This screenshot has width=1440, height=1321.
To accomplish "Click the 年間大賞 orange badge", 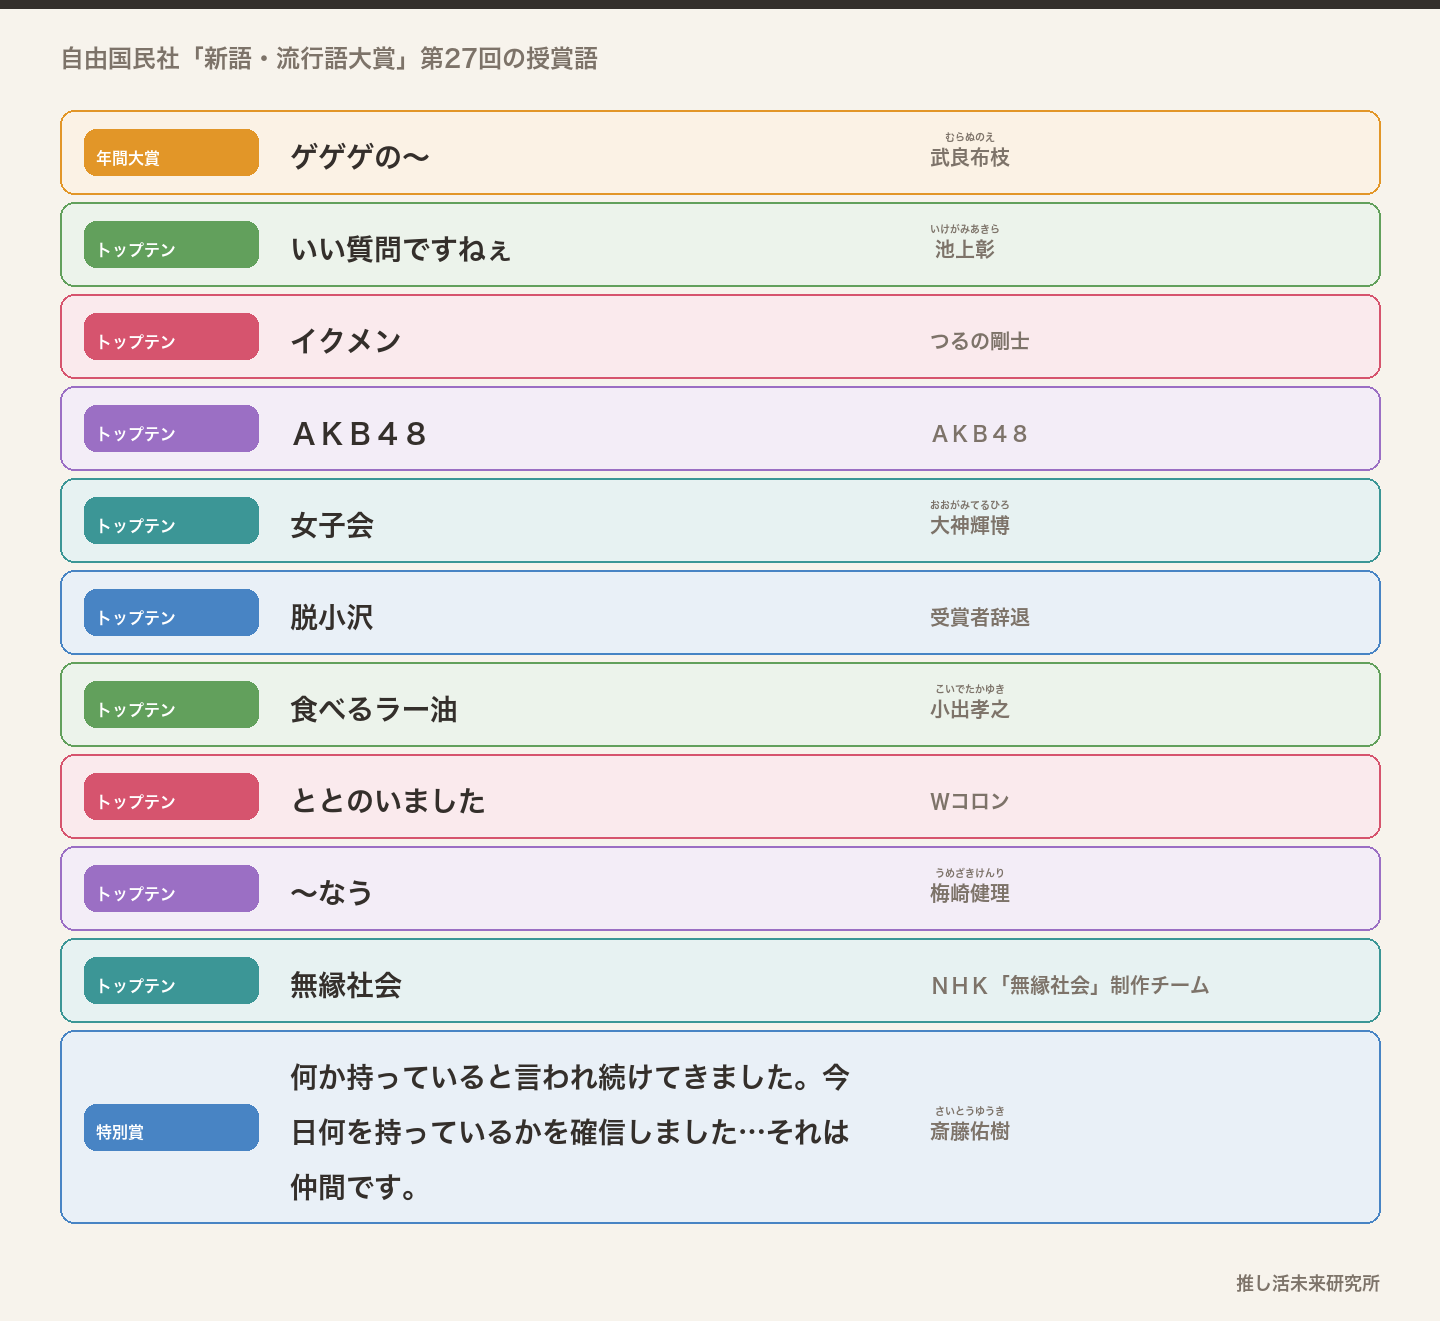I will click(x=171, y=153).
